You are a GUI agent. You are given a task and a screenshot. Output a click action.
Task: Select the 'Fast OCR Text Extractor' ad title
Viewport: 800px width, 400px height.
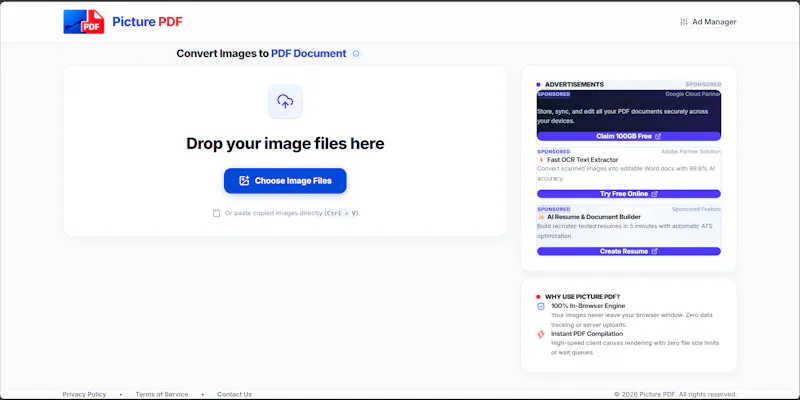[583, 160]
